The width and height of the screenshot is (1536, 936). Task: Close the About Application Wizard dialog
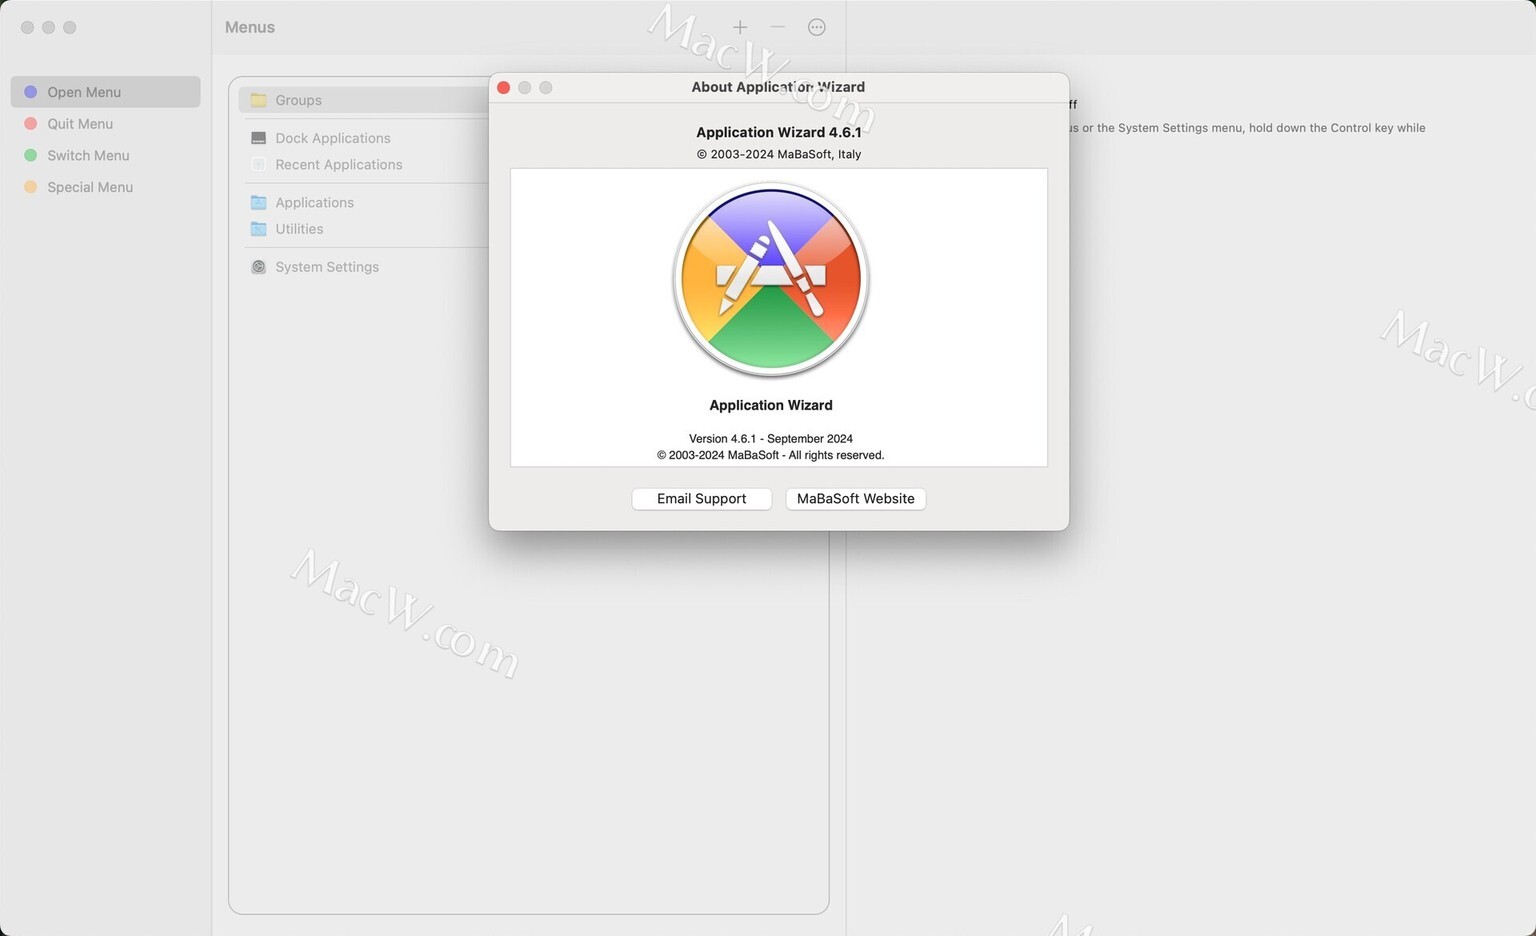(504, 88)
